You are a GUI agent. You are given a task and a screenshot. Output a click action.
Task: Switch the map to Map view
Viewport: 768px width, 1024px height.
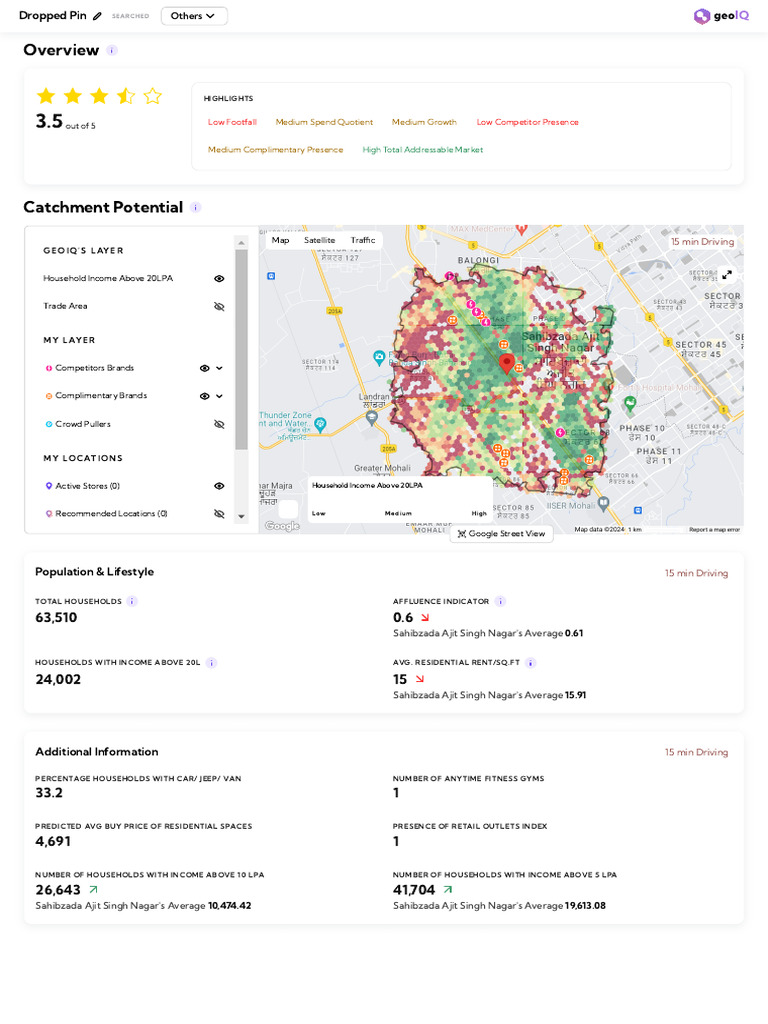pos(280,240)
